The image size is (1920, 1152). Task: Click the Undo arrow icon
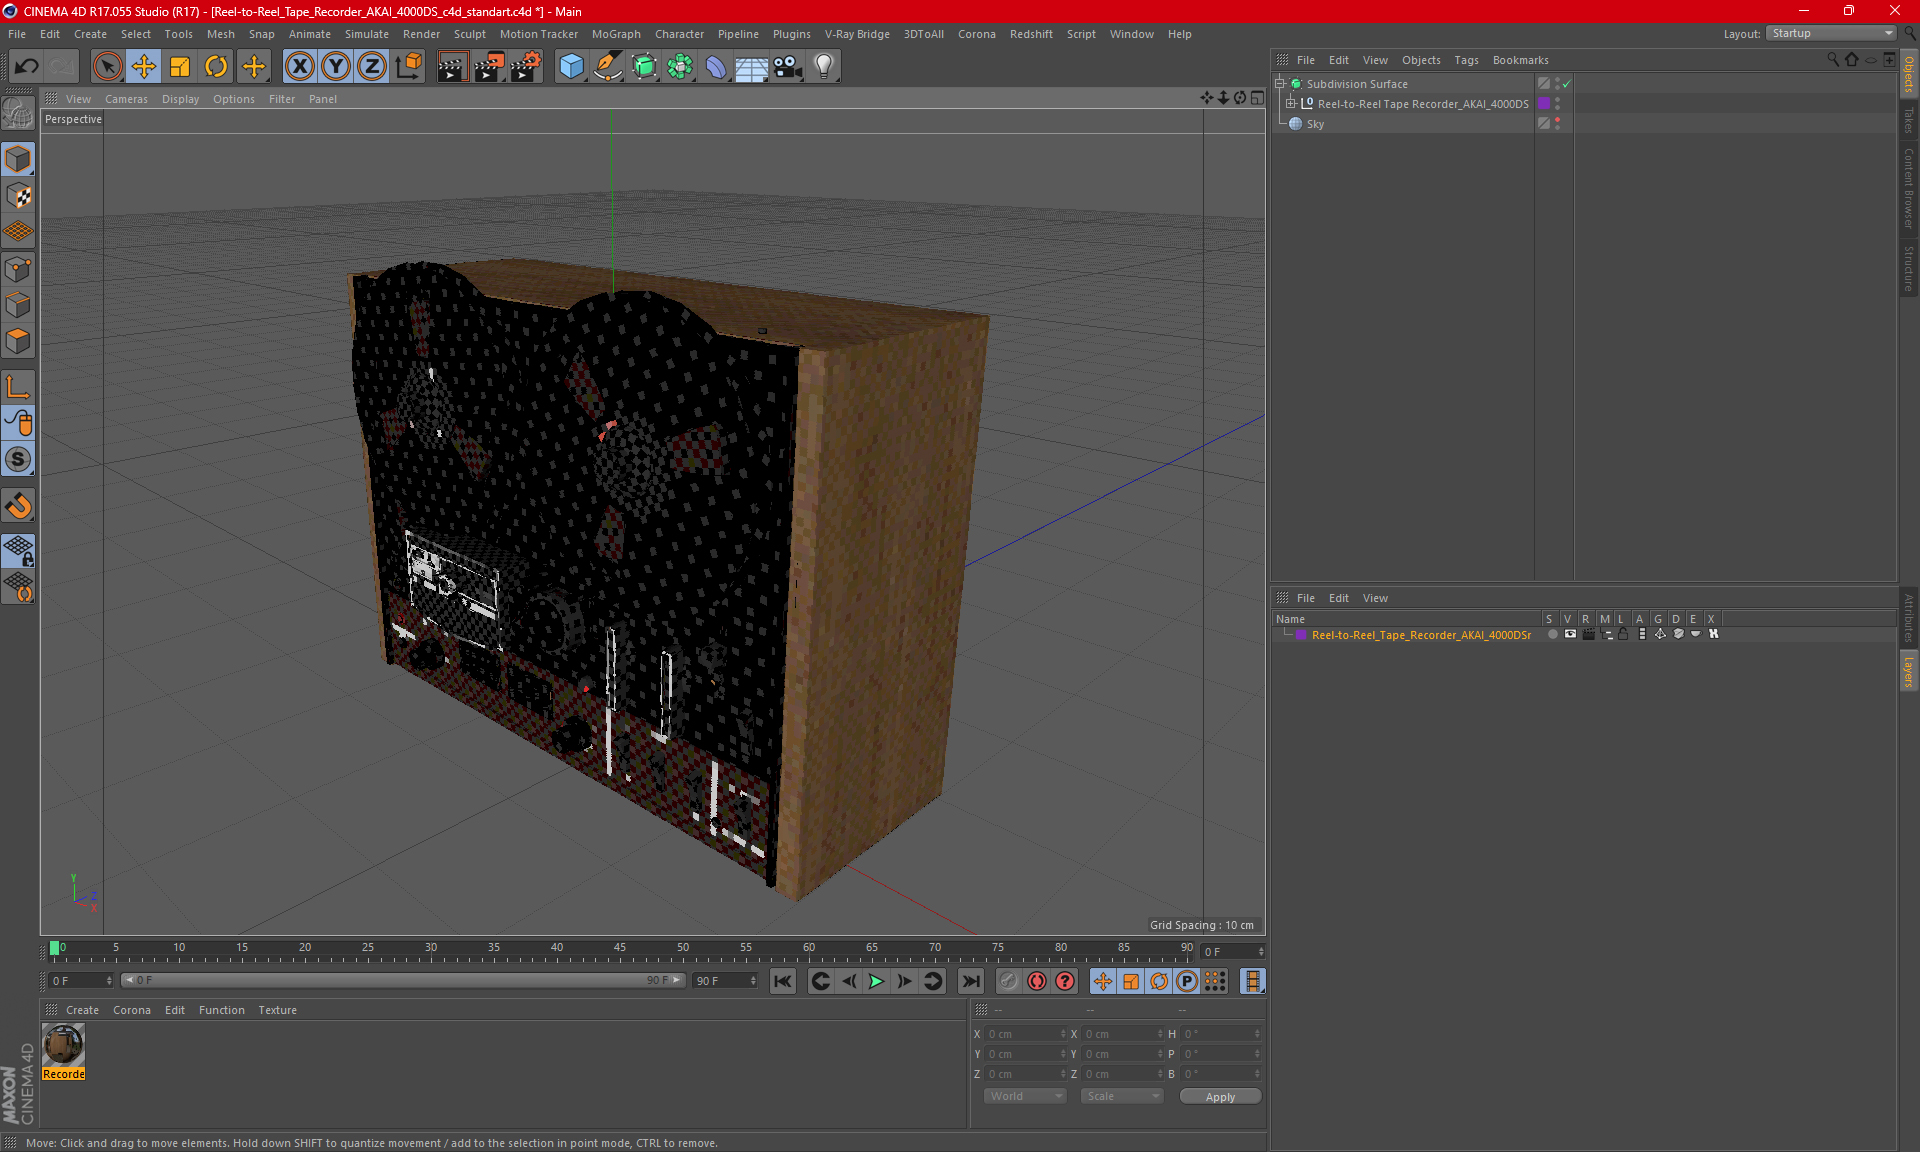click(27, 66)
